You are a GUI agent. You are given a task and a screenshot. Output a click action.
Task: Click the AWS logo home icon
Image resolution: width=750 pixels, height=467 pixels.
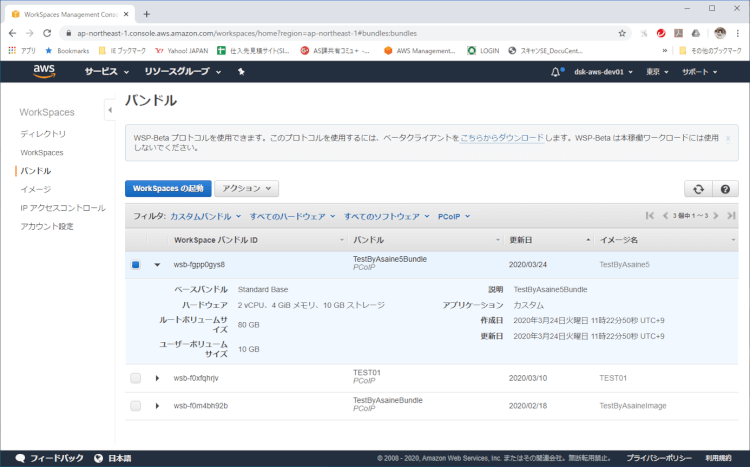43,71
